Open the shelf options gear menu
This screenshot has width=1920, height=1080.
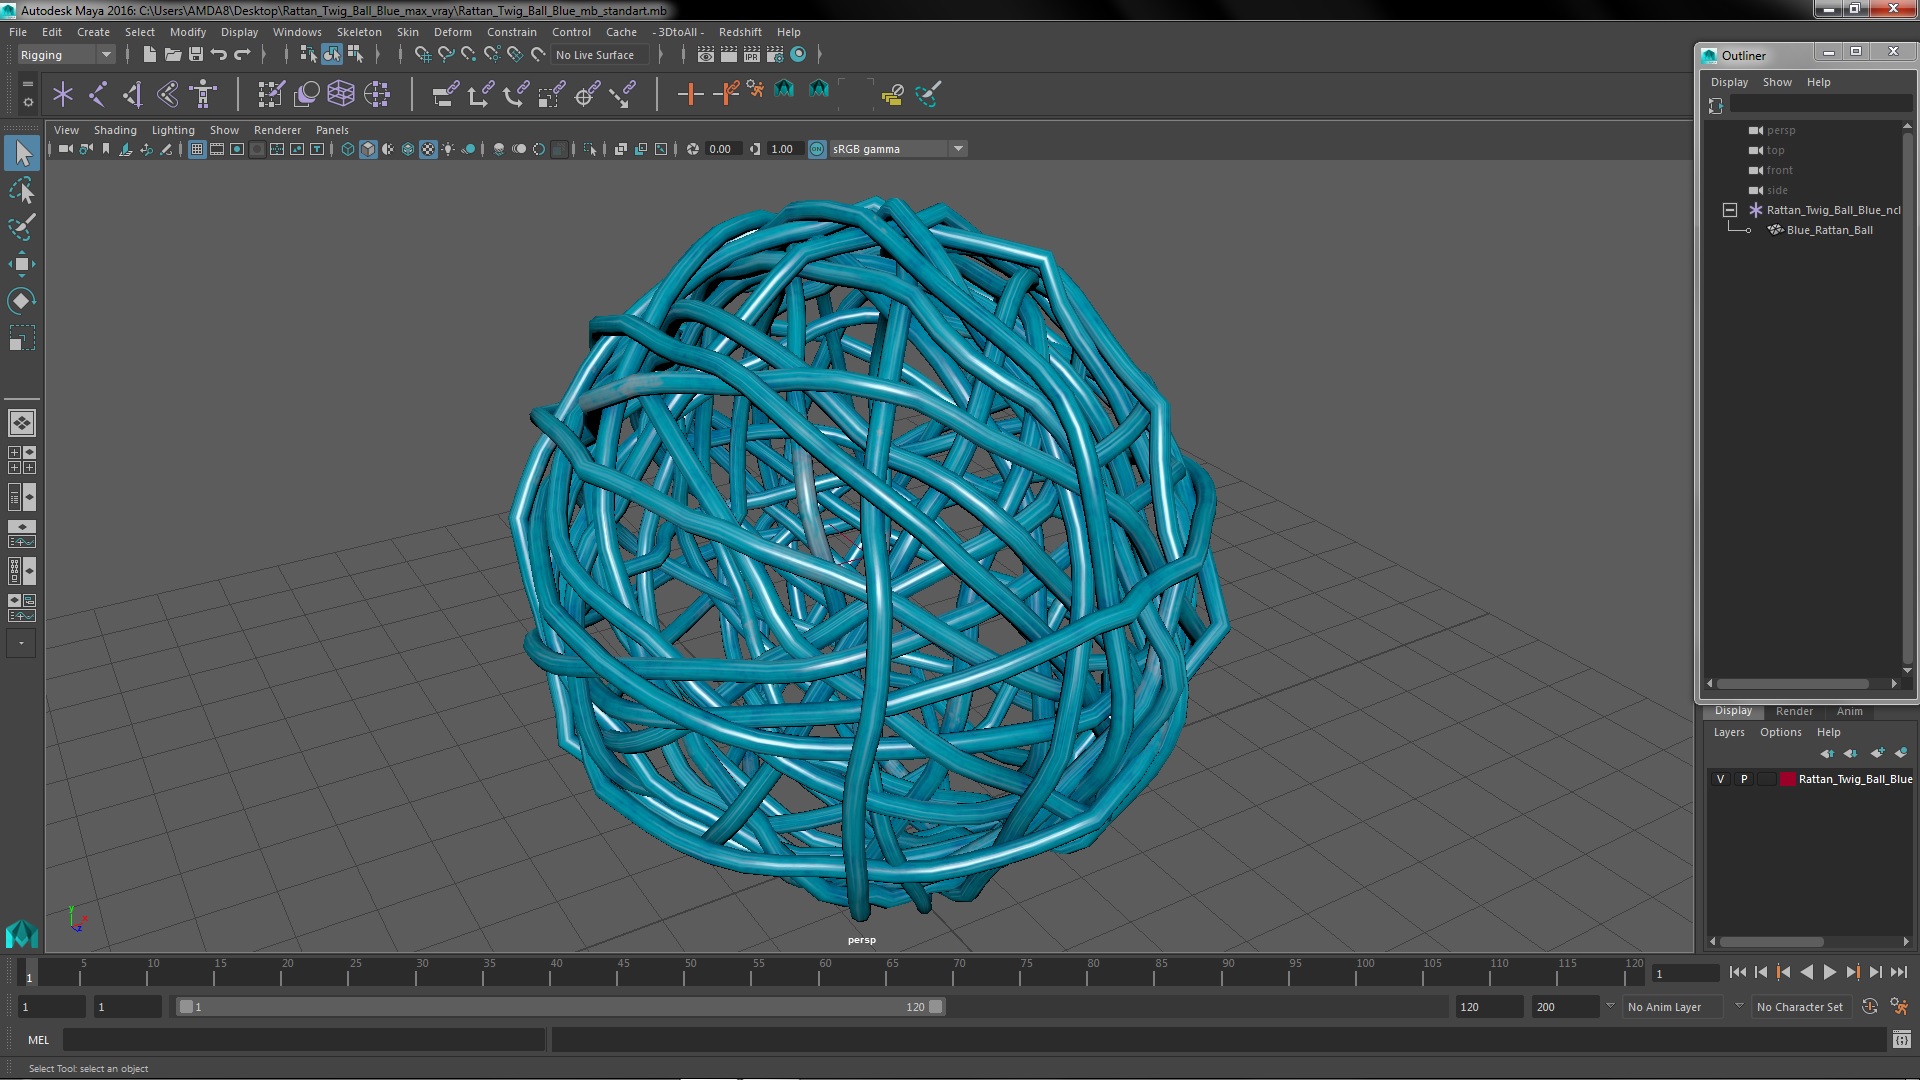pos(27,102)
